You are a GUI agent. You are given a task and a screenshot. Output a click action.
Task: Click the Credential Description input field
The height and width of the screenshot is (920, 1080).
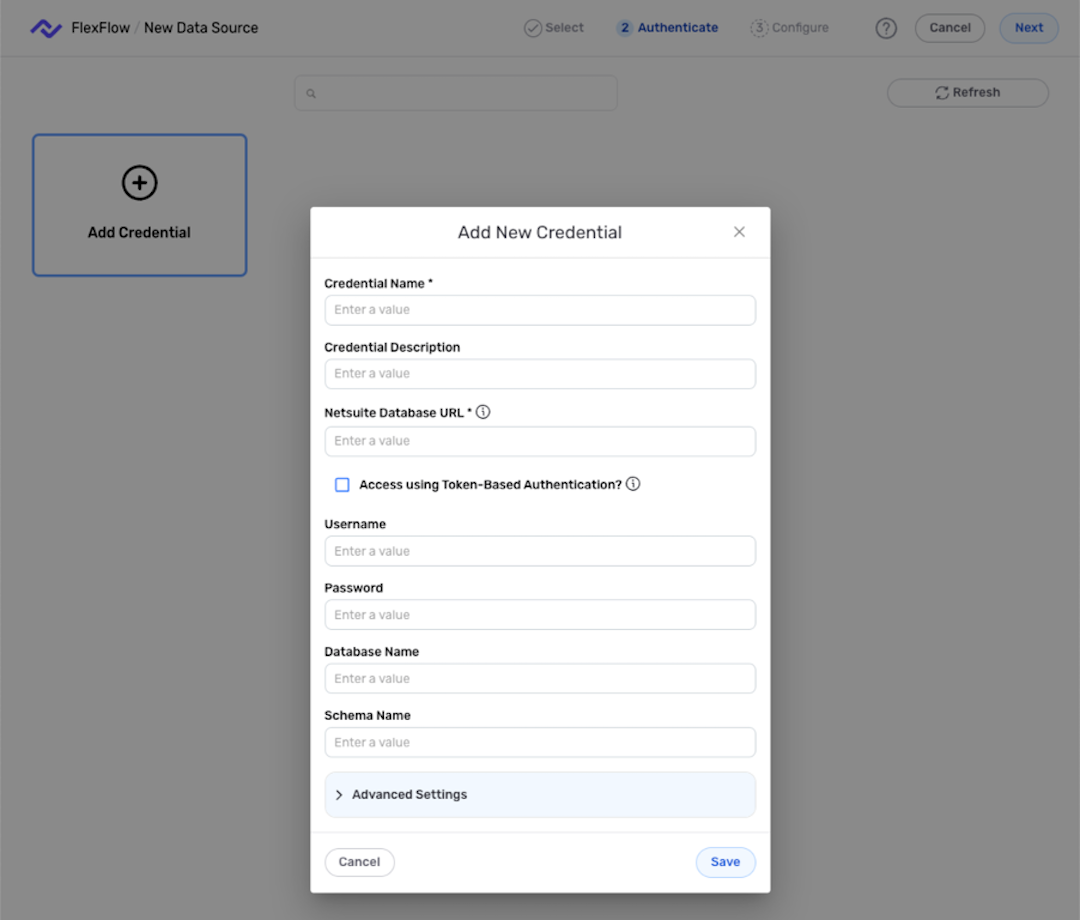[x=540, y=374]
